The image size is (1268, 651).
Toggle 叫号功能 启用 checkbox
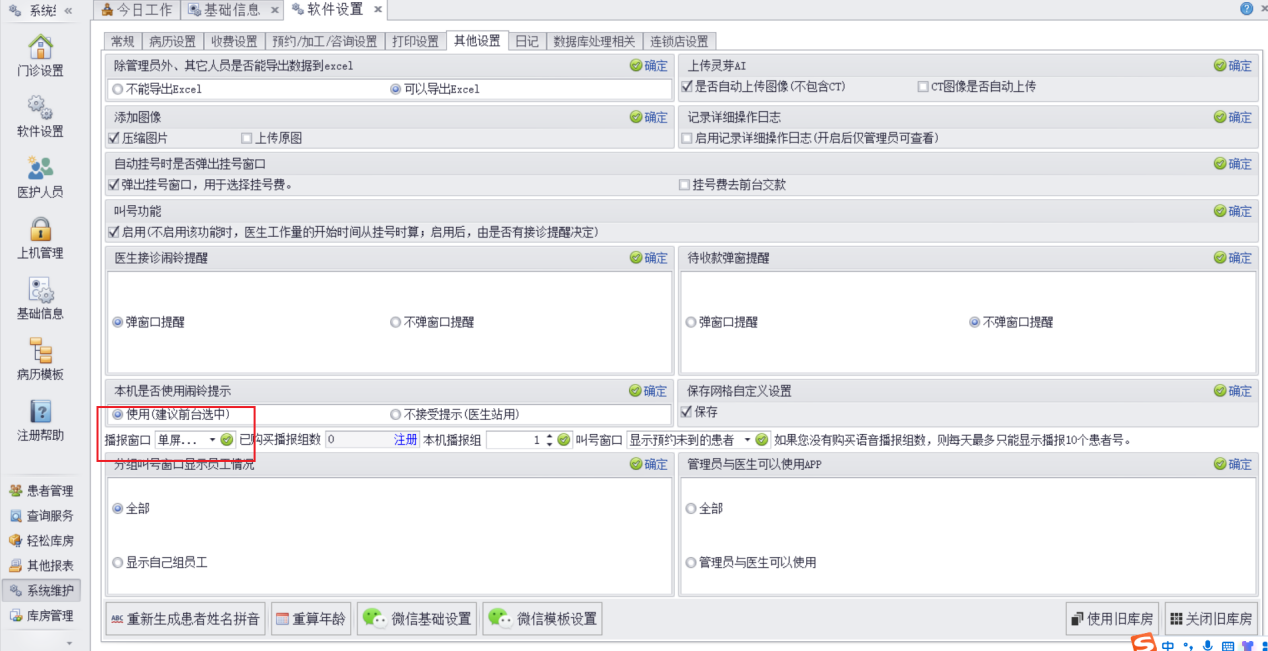[x=113, y=232]
